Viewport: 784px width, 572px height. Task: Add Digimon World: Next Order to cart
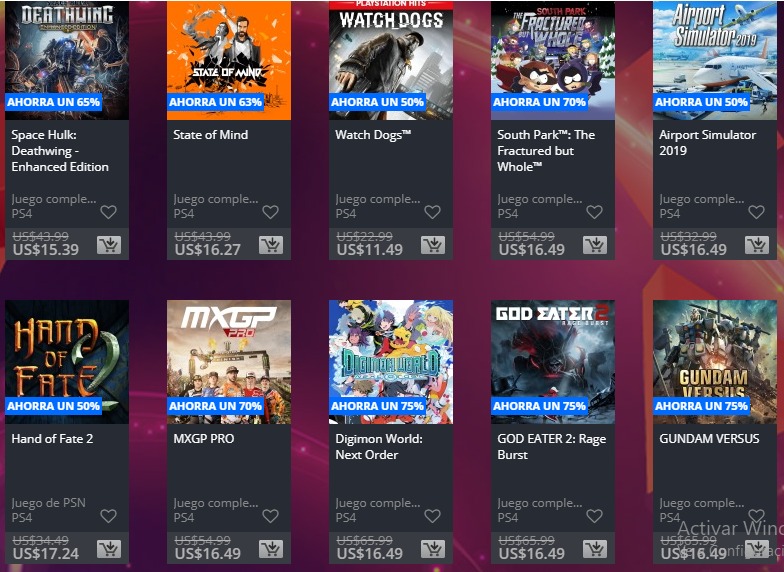tap(433, 549)
